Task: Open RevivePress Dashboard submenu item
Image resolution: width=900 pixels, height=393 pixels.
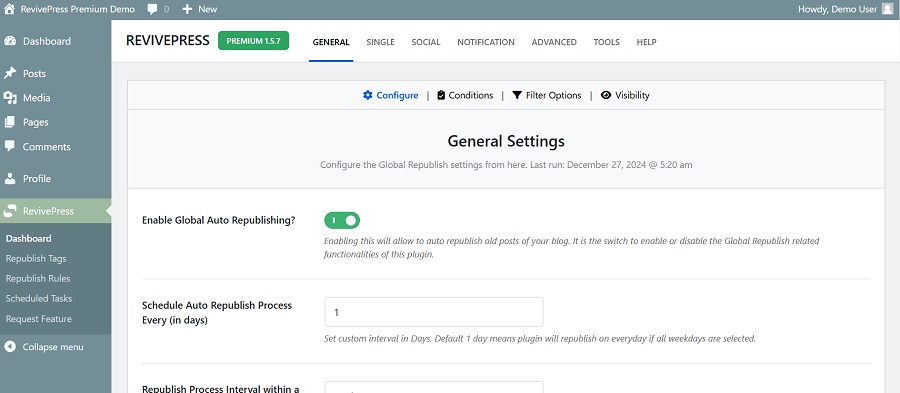Action: (x=29, y=239)
